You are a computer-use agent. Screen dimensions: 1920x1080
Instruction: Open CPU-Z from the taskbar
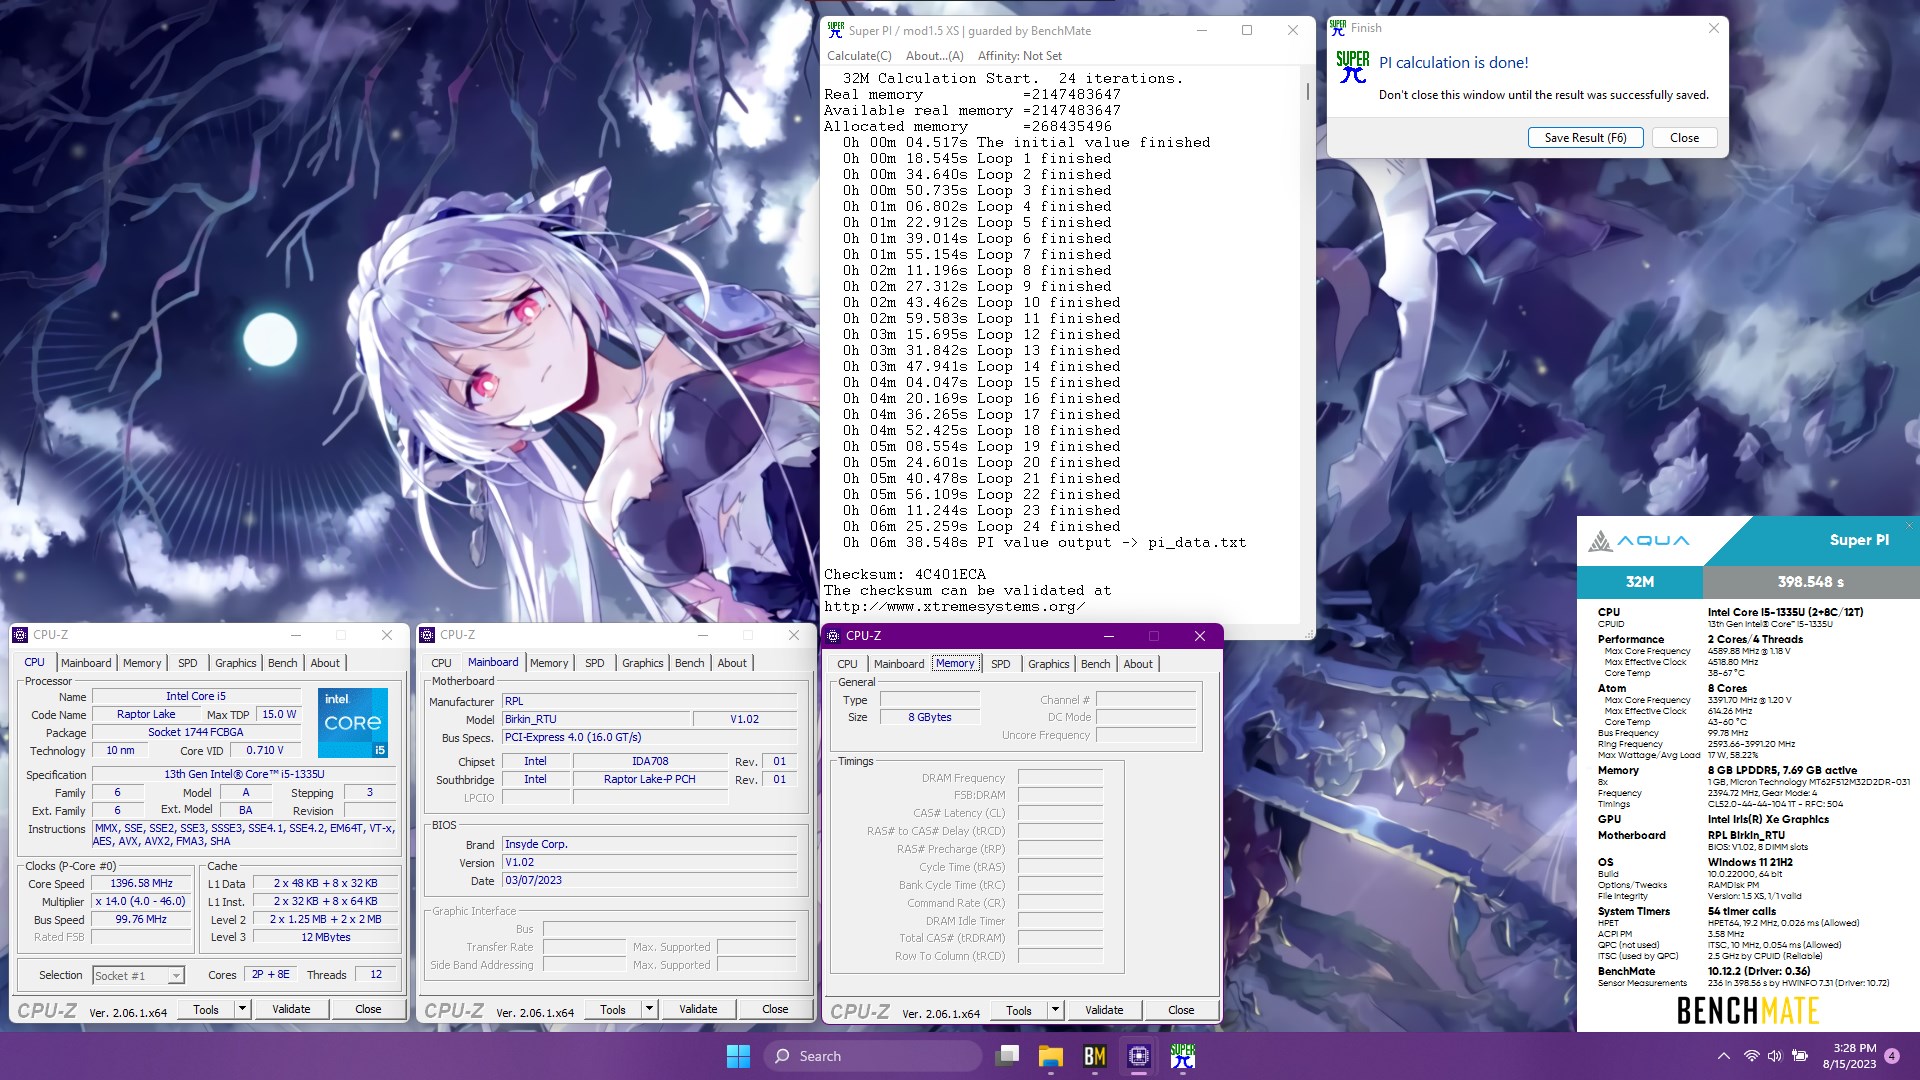pyautogui.click(x=1139, y=1056)
